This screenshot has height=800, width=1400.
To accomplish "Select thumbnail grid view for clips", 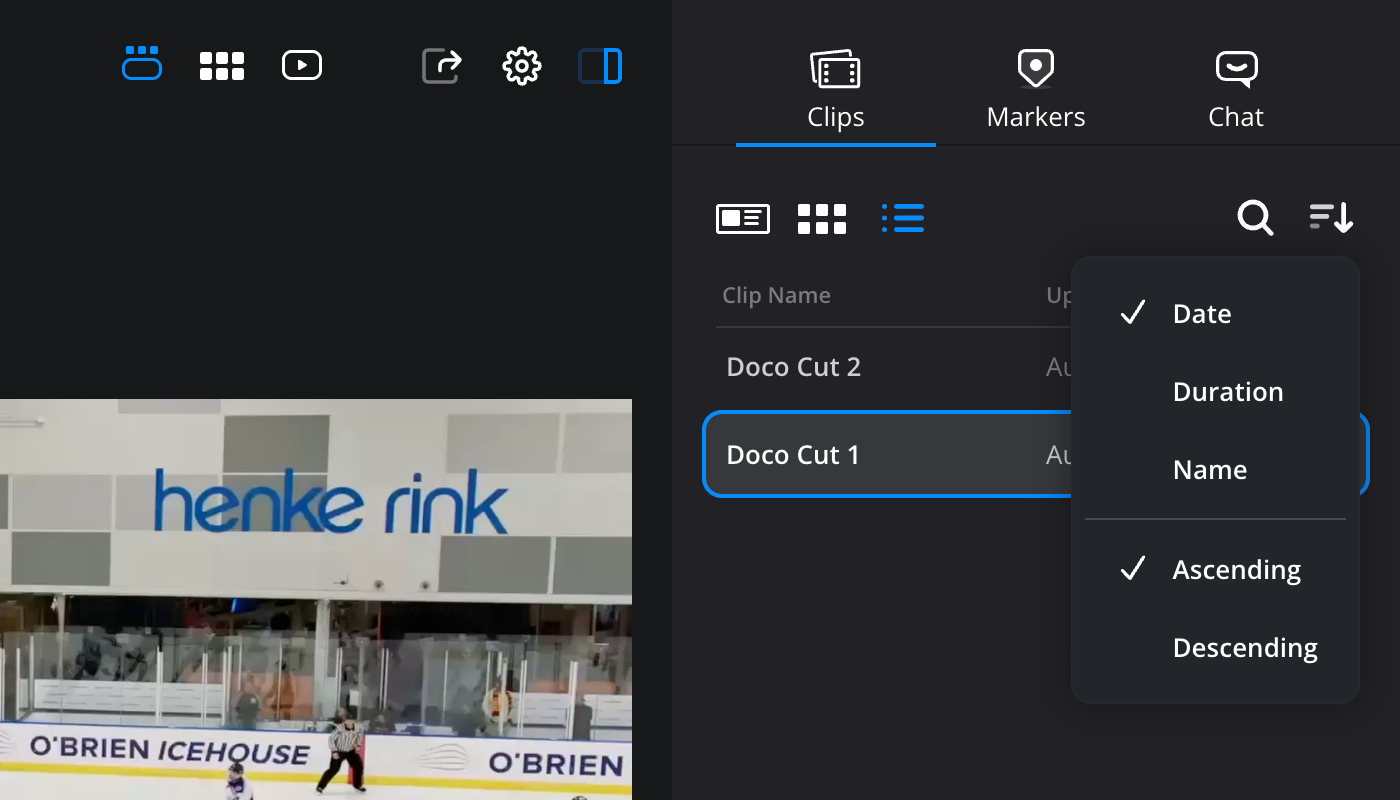I will tap(822, 218).
